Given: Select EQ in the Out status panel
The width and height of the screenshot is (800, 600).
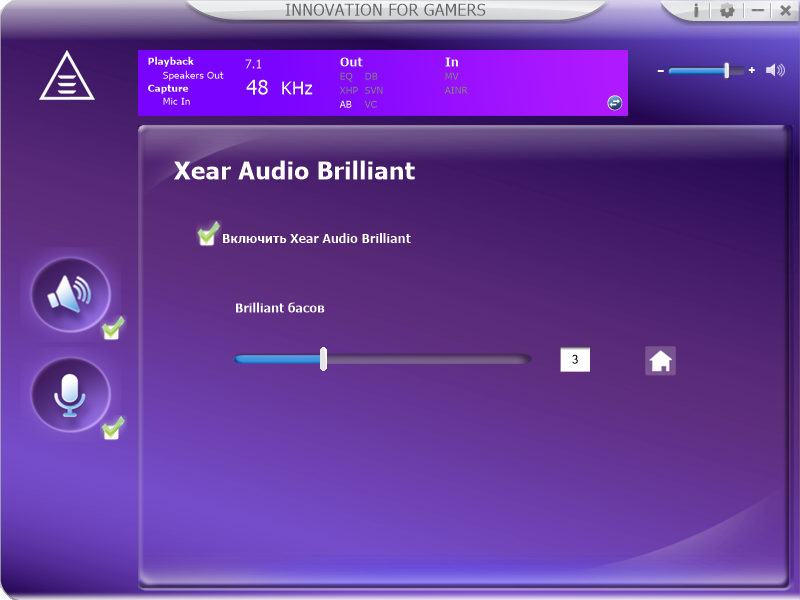Looking at the screenshot, I should click(x=346, y=77).
